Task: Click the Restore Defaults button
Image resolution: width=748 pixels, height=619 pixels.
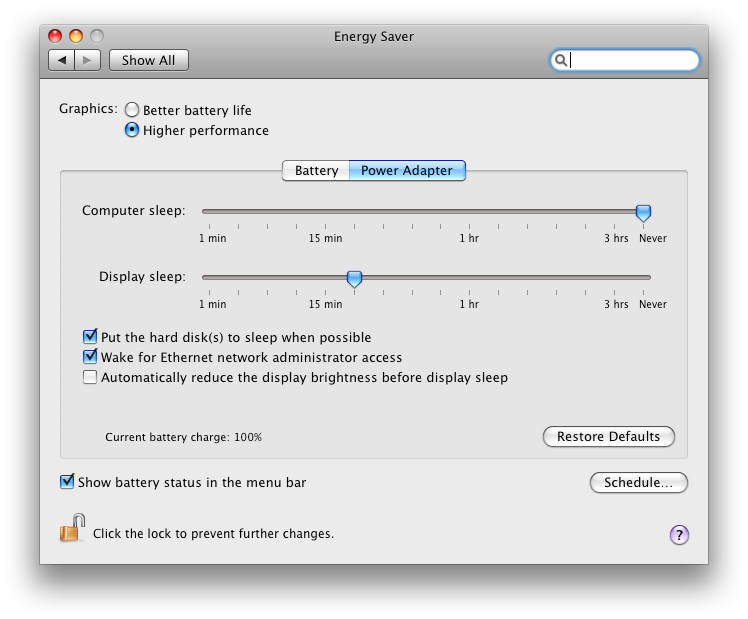Action: [x=608, y=436]
